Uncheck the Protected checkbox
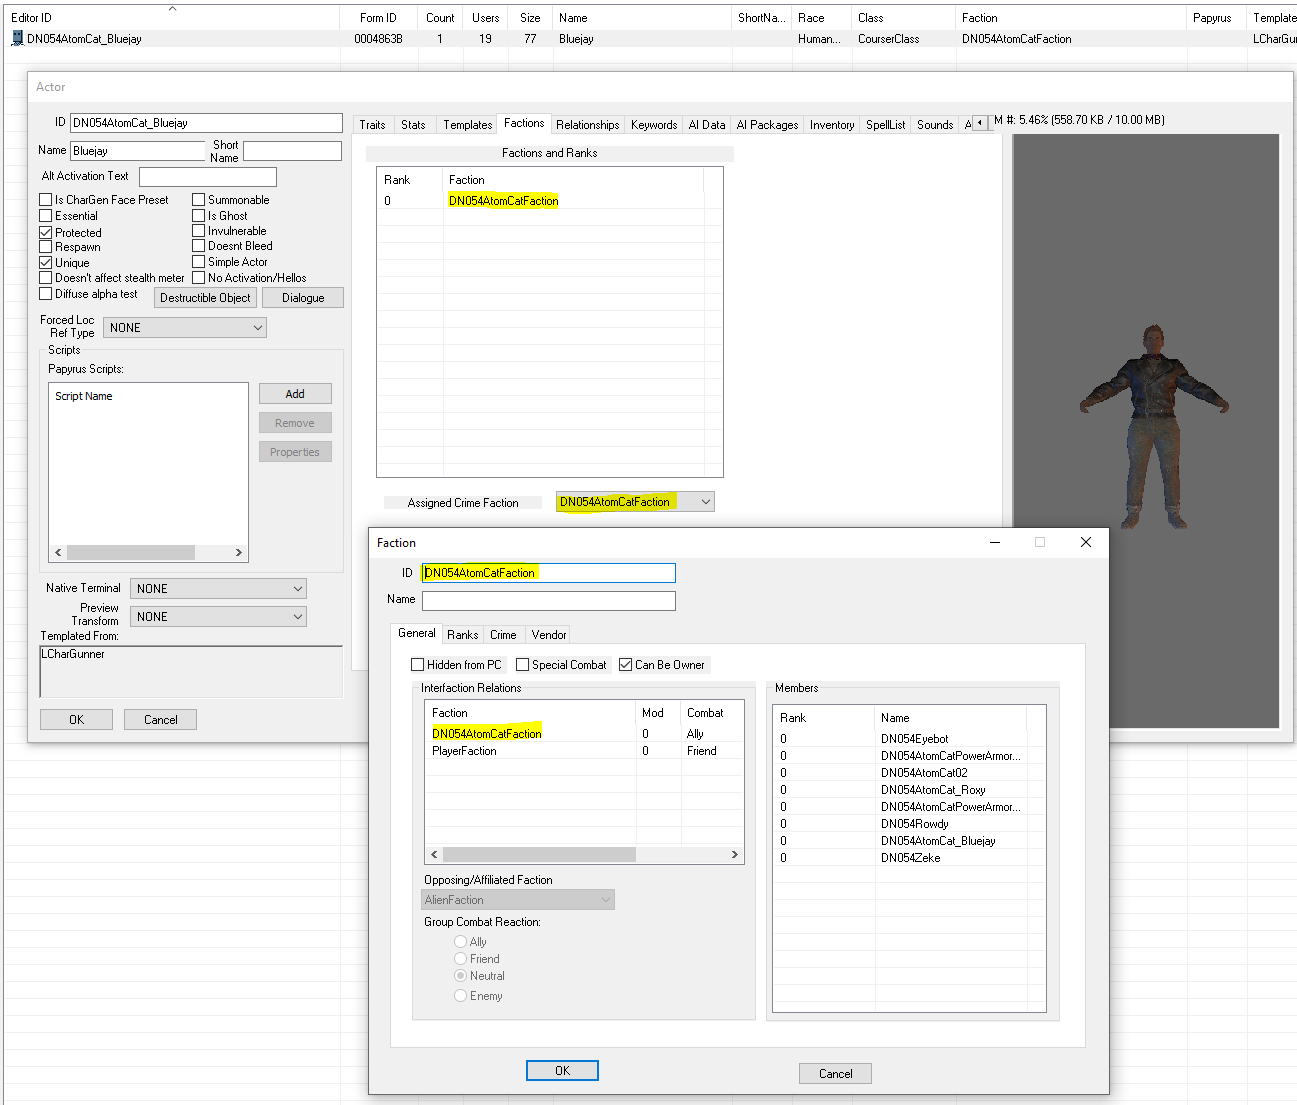Viewport: 1297px width, 1105px height. 46,232
